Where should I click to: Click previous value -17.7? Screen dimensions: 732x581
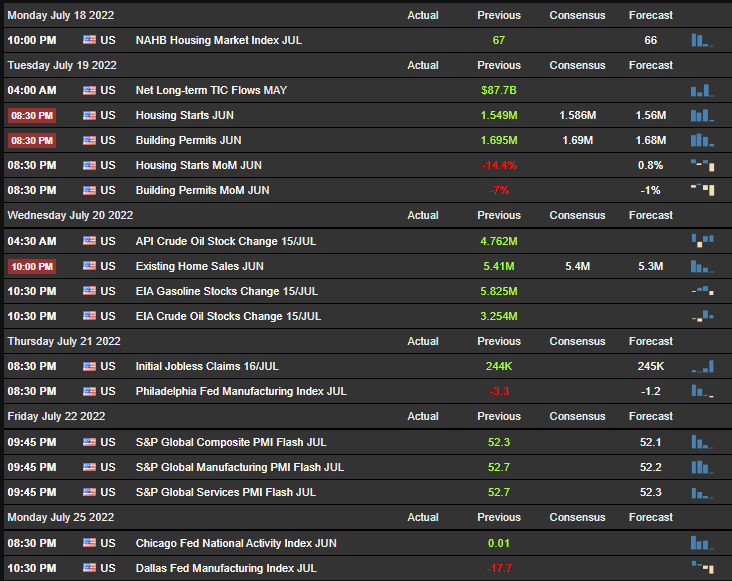[499, 568]
